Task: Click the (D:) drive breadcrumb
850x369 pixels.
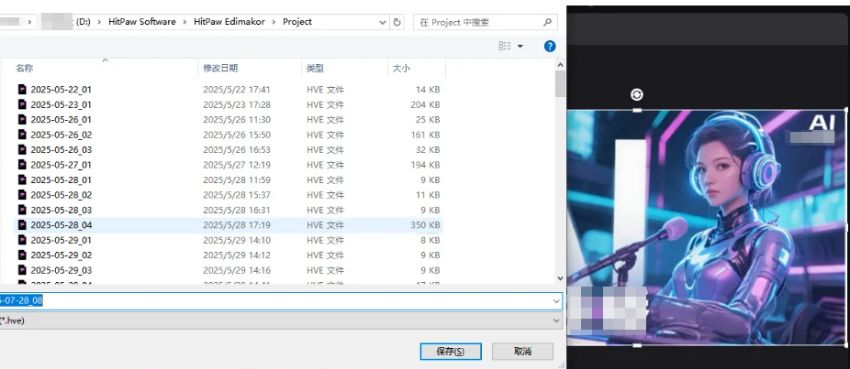Action: tap(83, 22)
